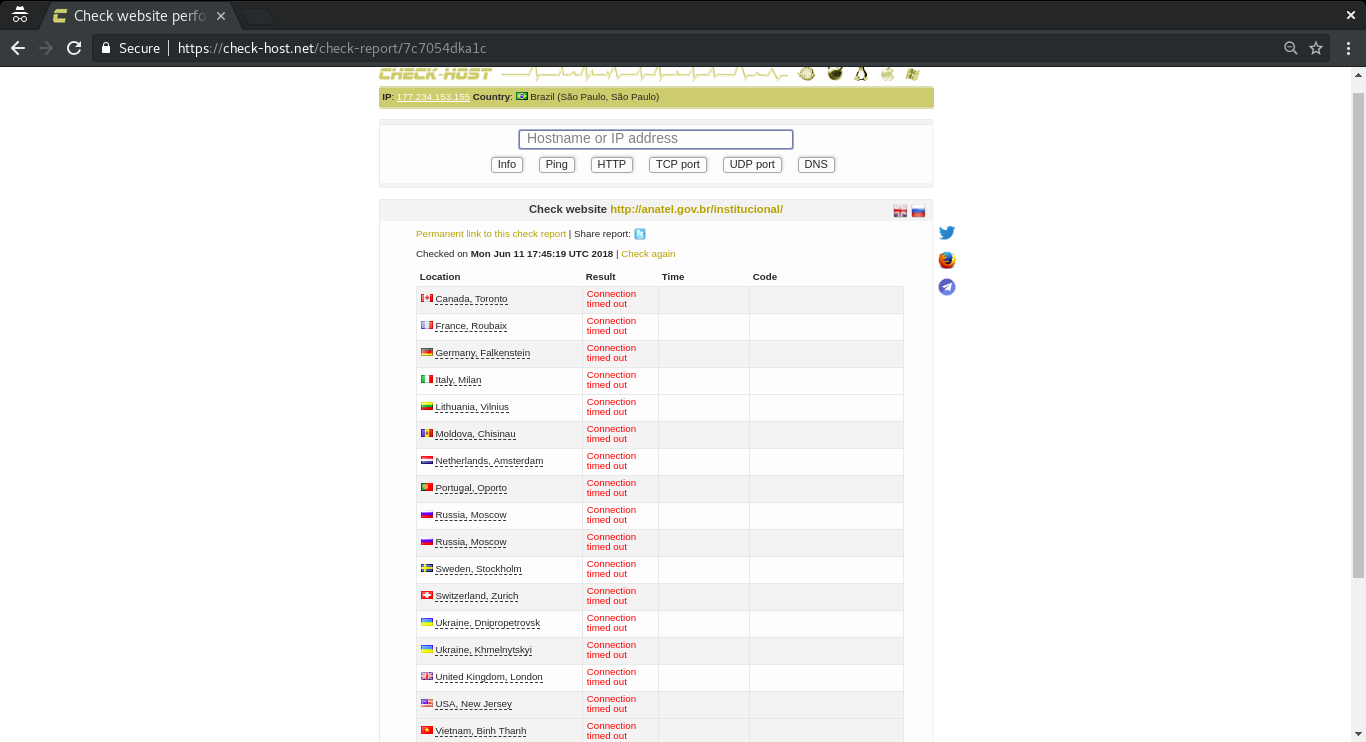Click the Portugal, Oporto location link
Screen dimensions: 1366x742
tap(471, 488)
